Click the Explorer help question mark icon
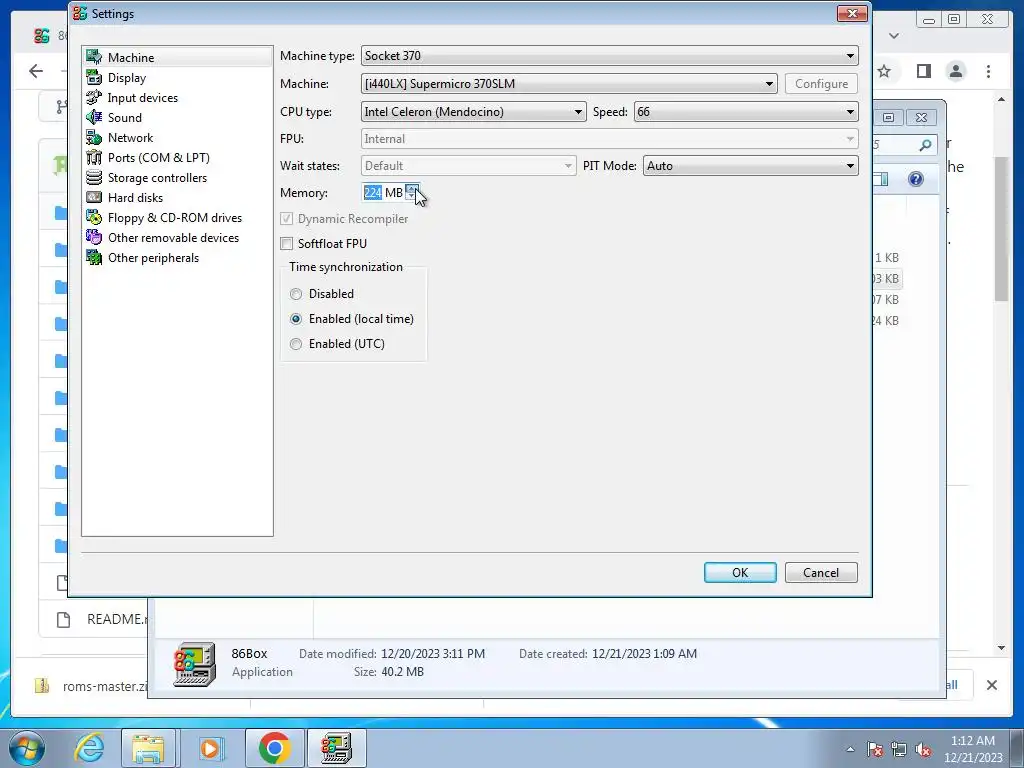This screenshot has height=768, width=1024. (x=916, y=179)
